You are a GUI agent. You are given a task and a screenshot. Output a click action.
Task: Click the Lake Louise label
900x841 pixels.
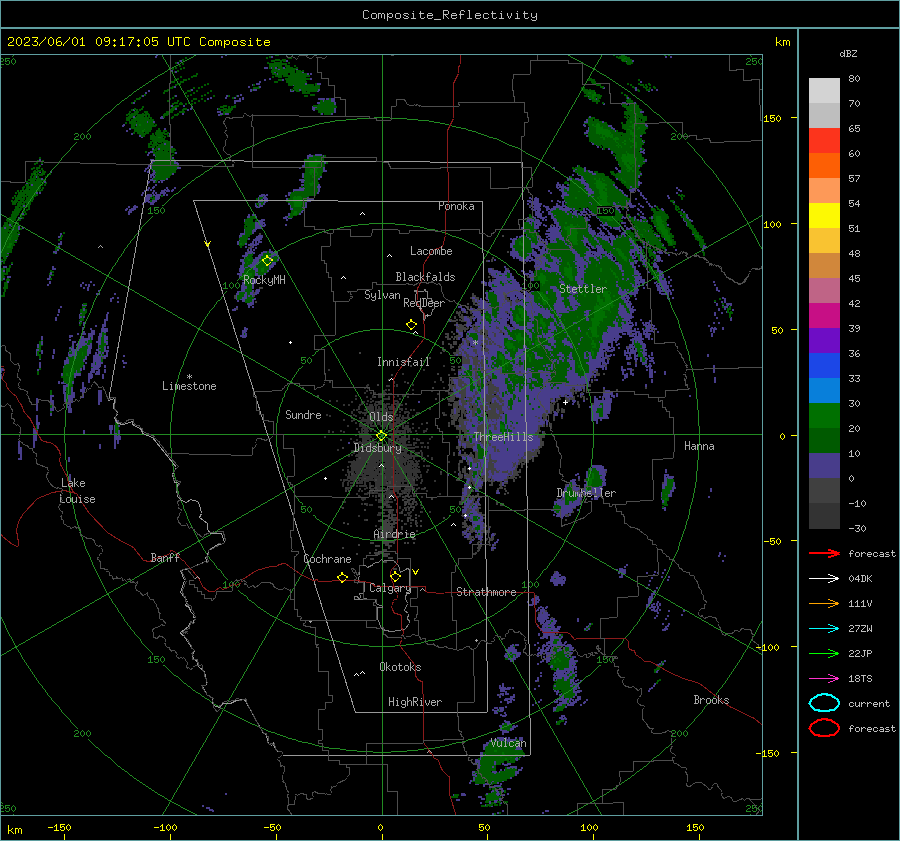tap(77, 491)
